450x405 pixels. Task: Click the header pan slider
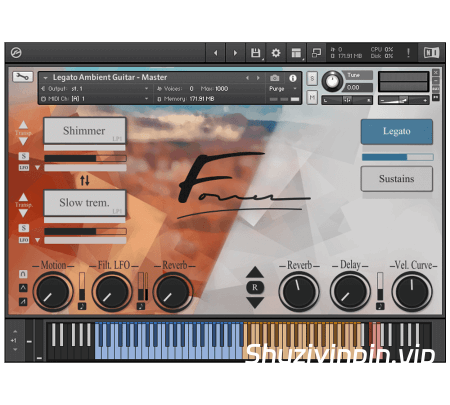(347, 100)
